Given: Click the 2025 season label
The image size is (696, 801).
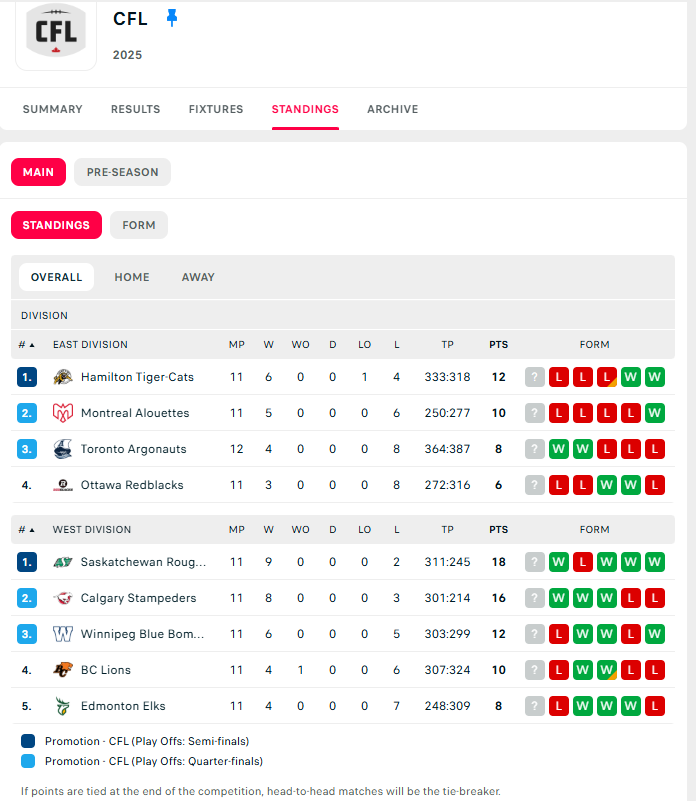Looking at the screenshot, I should 127,55.
